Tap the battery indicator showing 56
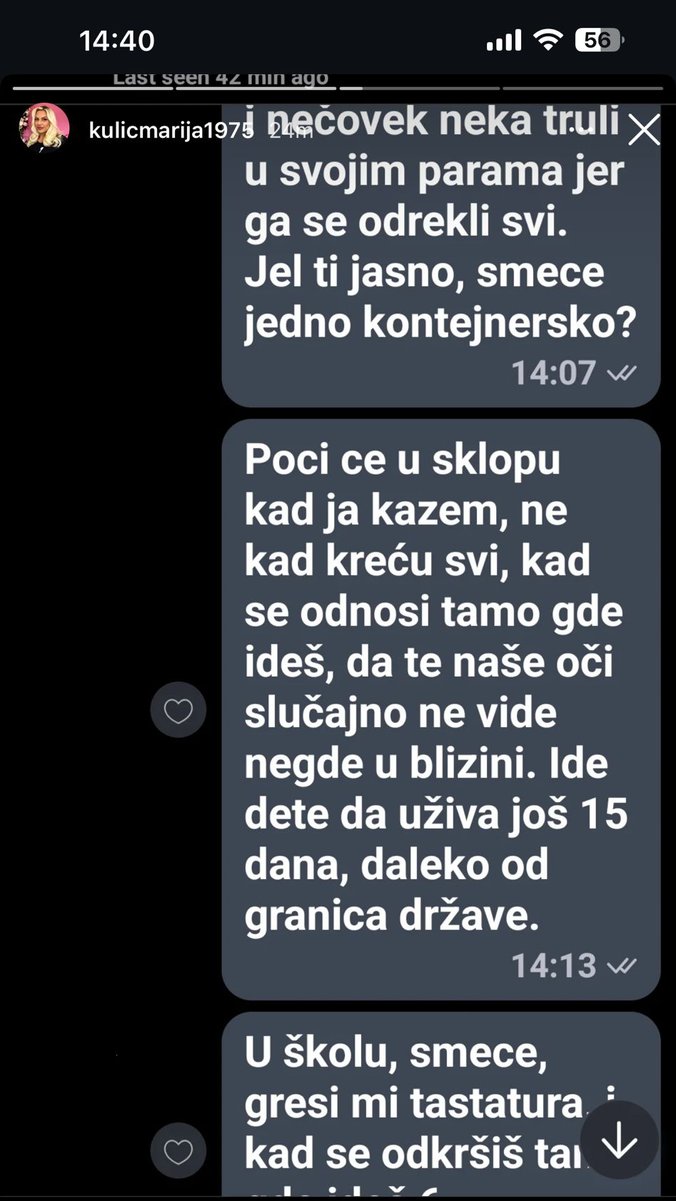The image size is (676, 1201). tap(599, 40)
